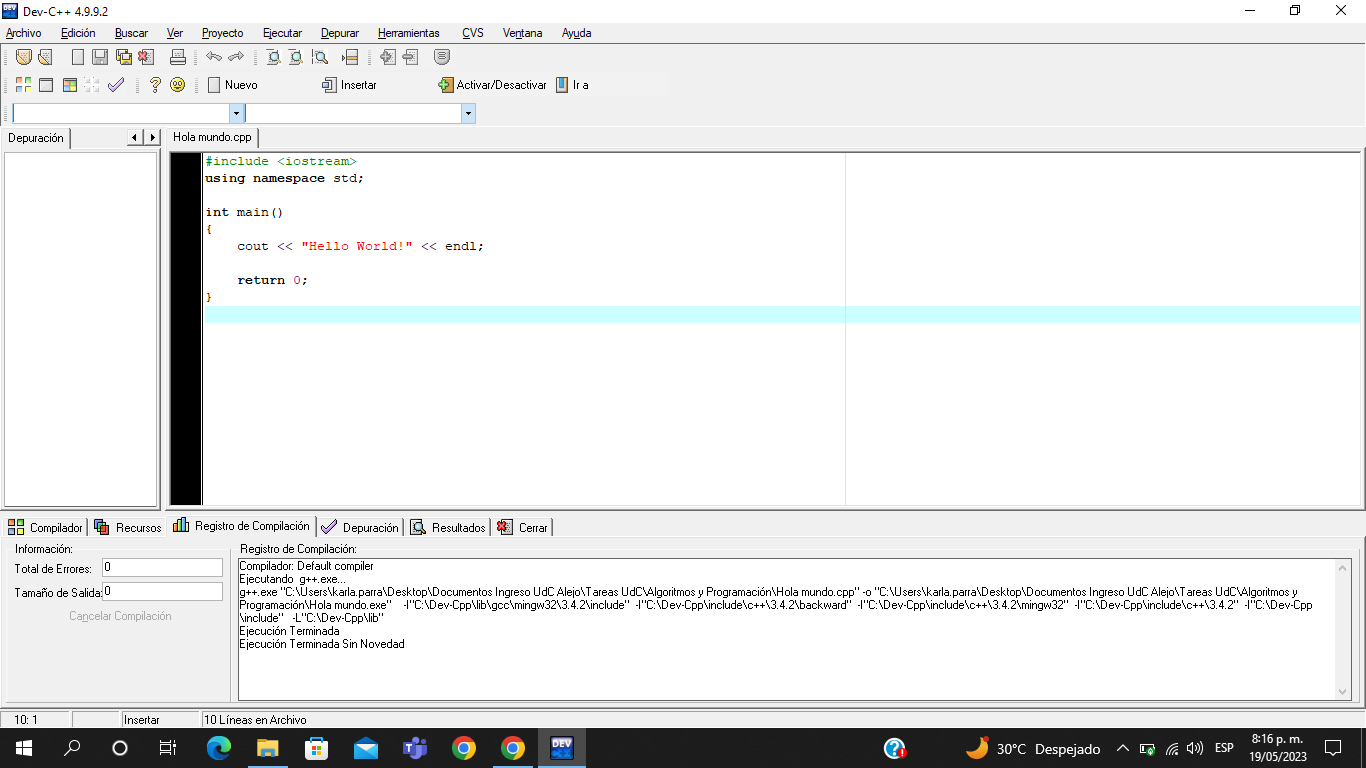
Task: Open the Ejecutar menu
Action: tap(282, 33)
